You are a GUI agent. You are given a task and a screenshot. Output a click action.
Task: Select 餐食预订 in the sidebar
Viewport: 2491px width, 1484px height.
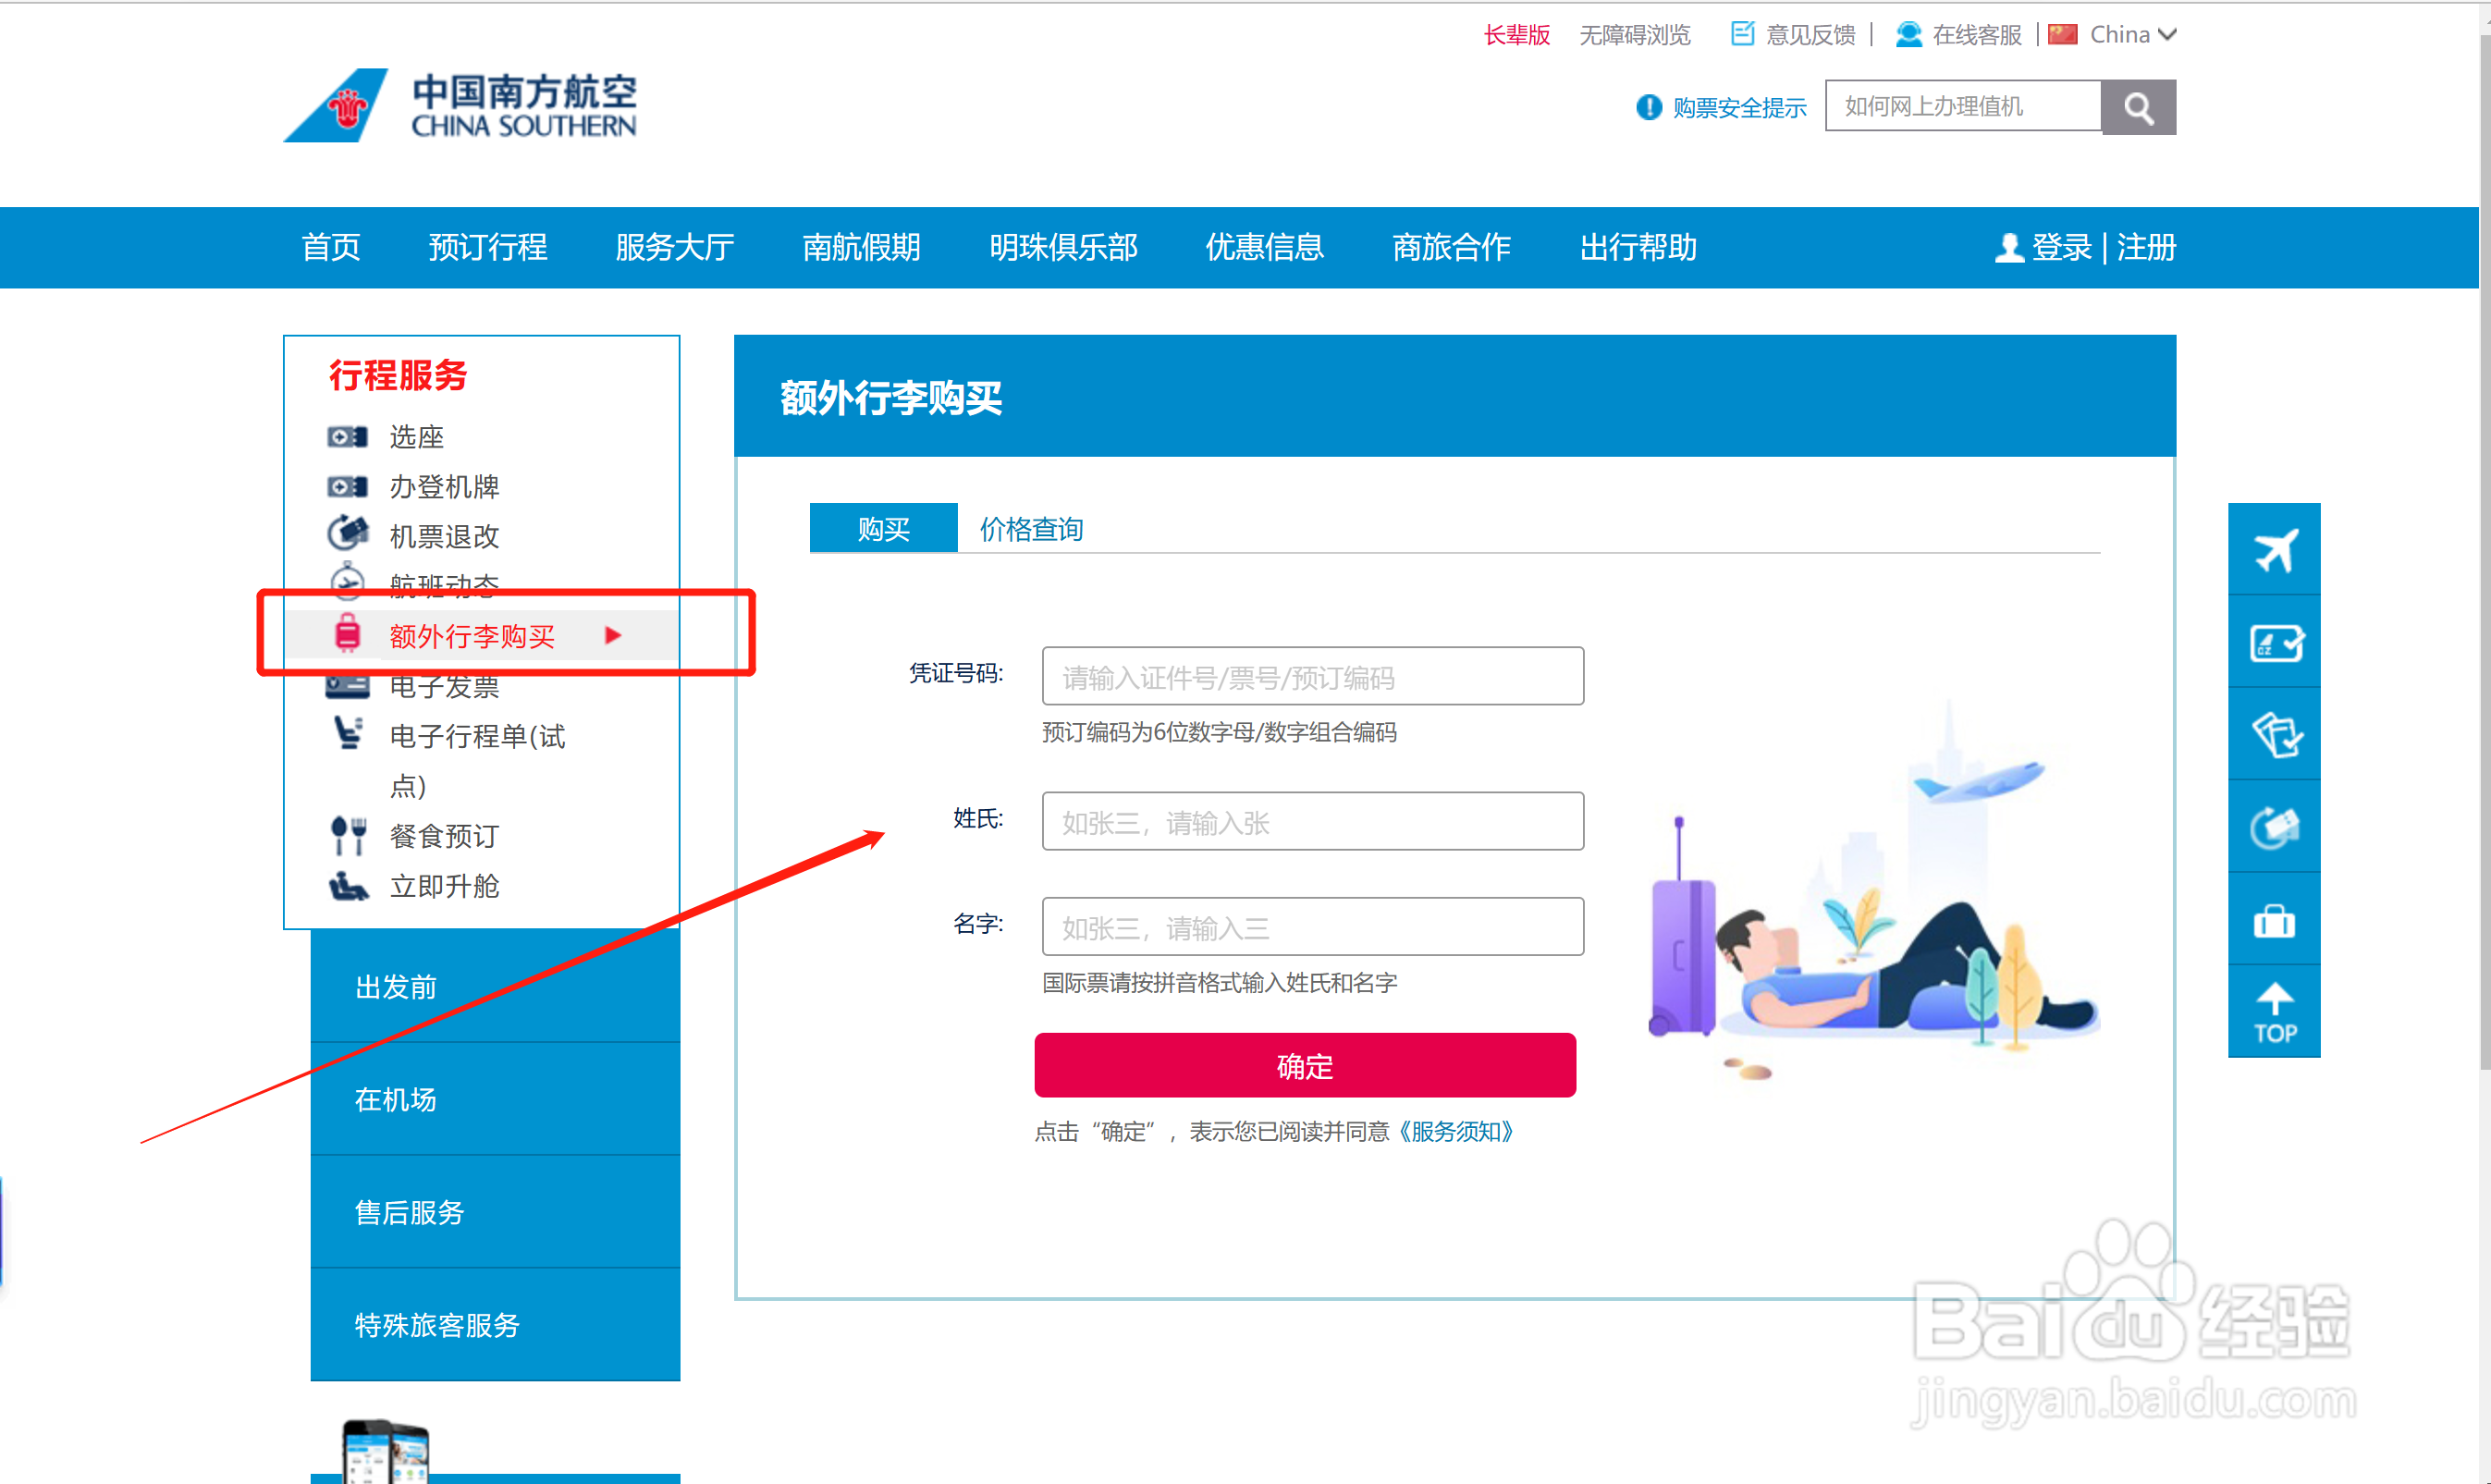click(x=444, y=835)
